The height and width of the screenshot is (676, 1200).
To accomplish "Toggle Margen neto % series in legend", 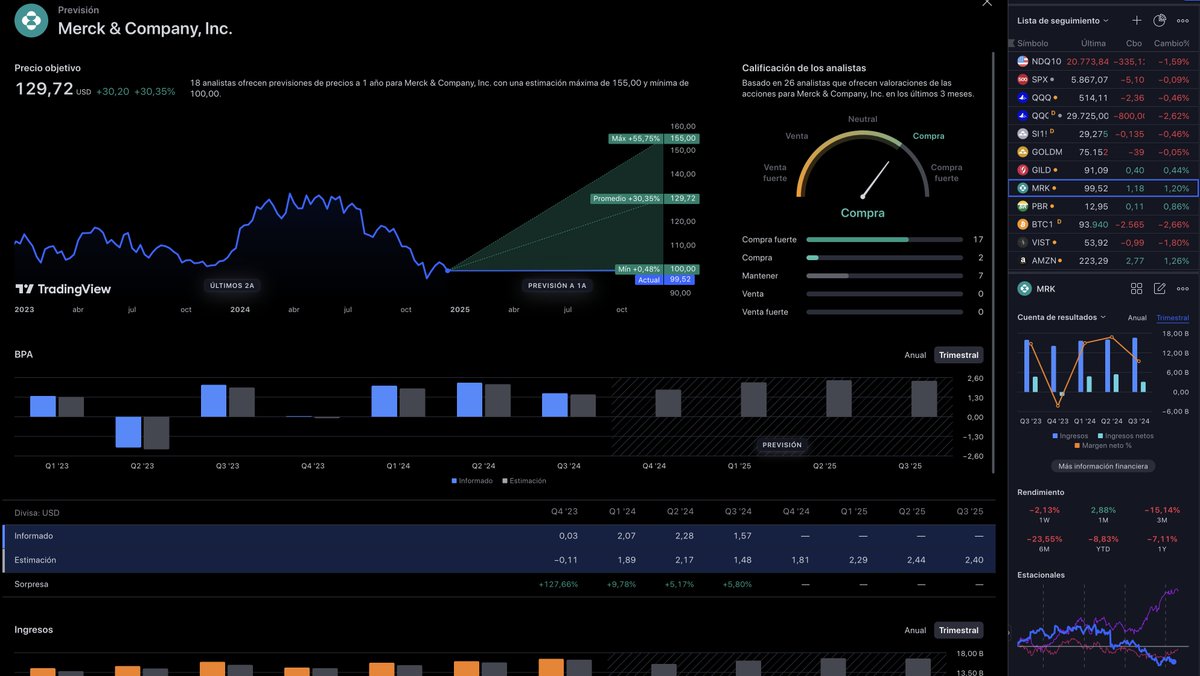I will coord(1104,445).
